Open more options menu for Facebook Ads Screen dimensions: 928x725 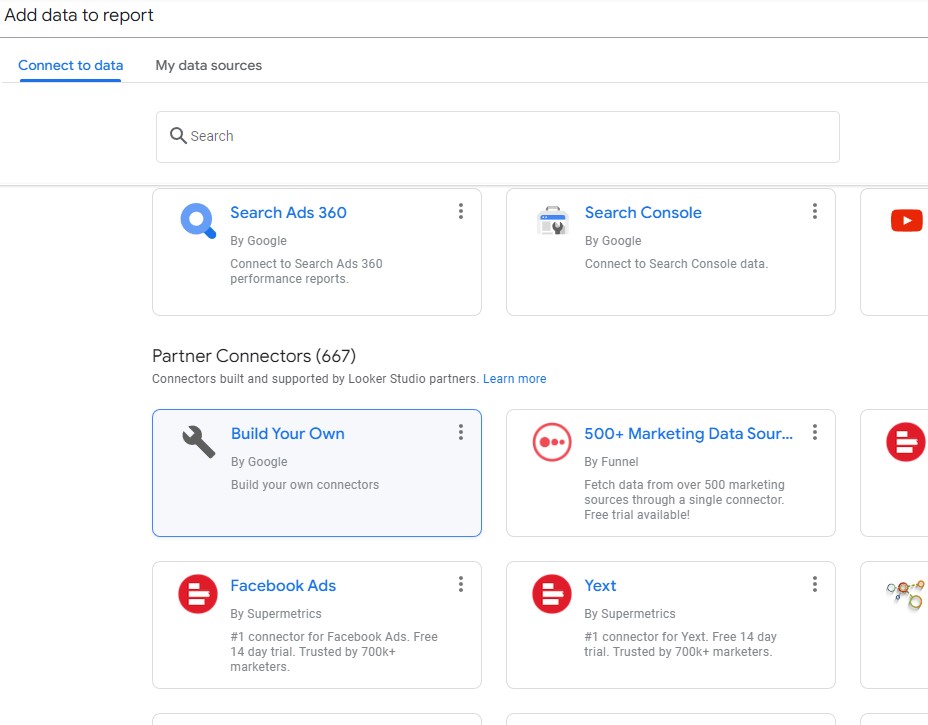461,584
